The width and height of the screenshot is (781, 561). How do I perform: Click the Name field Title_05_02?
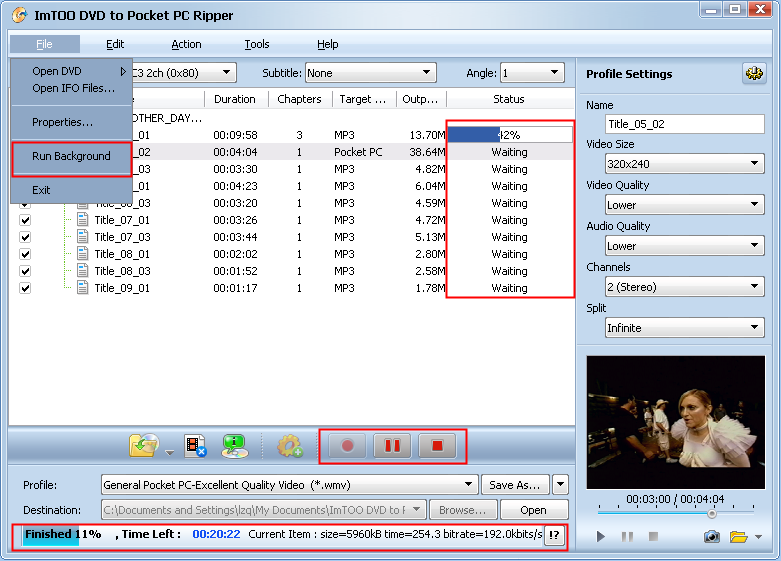[685, 124]
